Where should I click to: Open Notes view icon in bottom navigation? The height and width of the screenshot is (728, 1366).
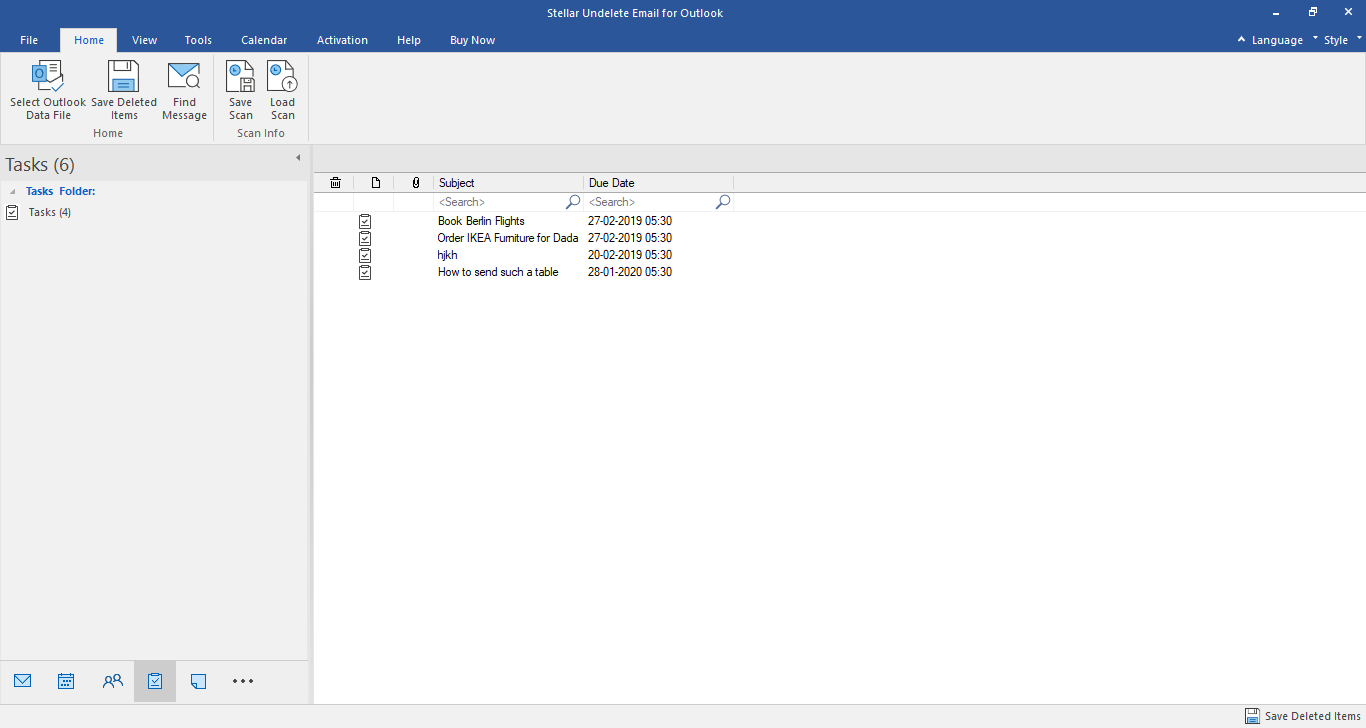(198, 681)
